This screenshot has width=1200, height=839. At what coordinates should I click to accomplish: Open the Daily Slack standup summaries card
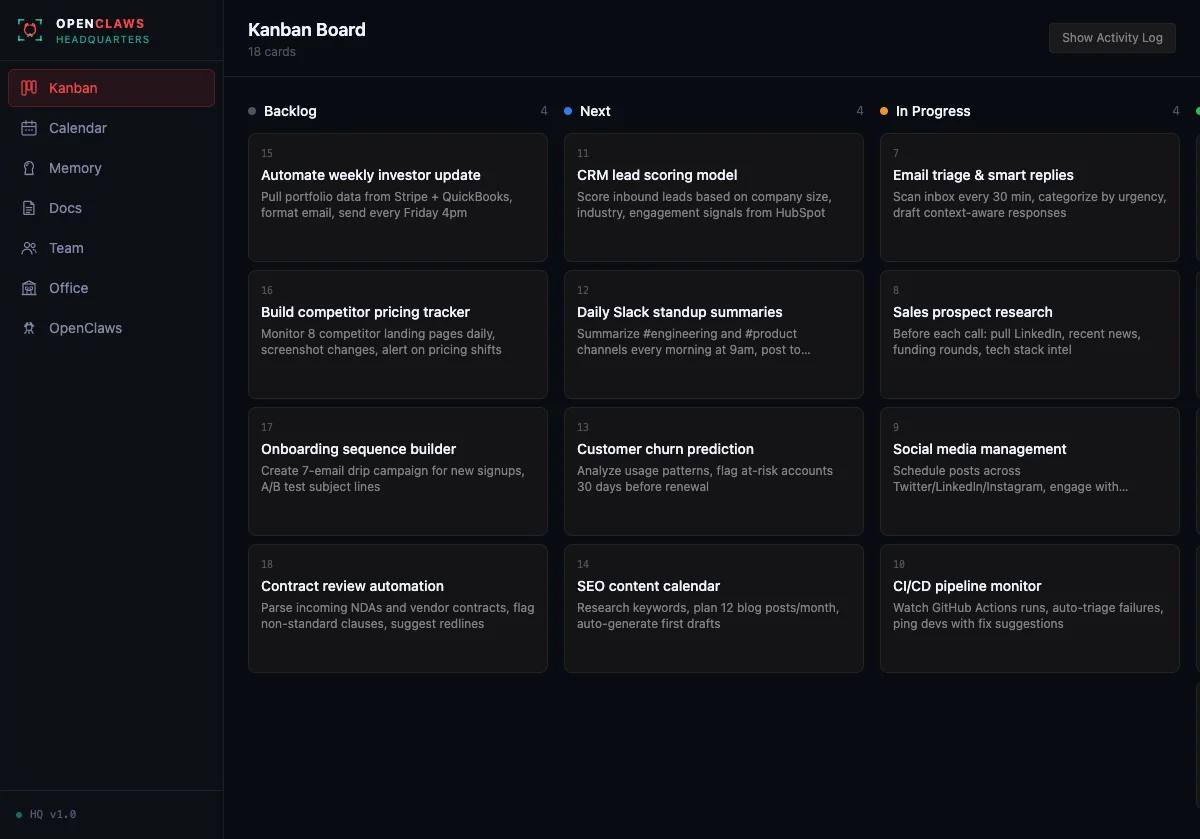tap(714, 334)
